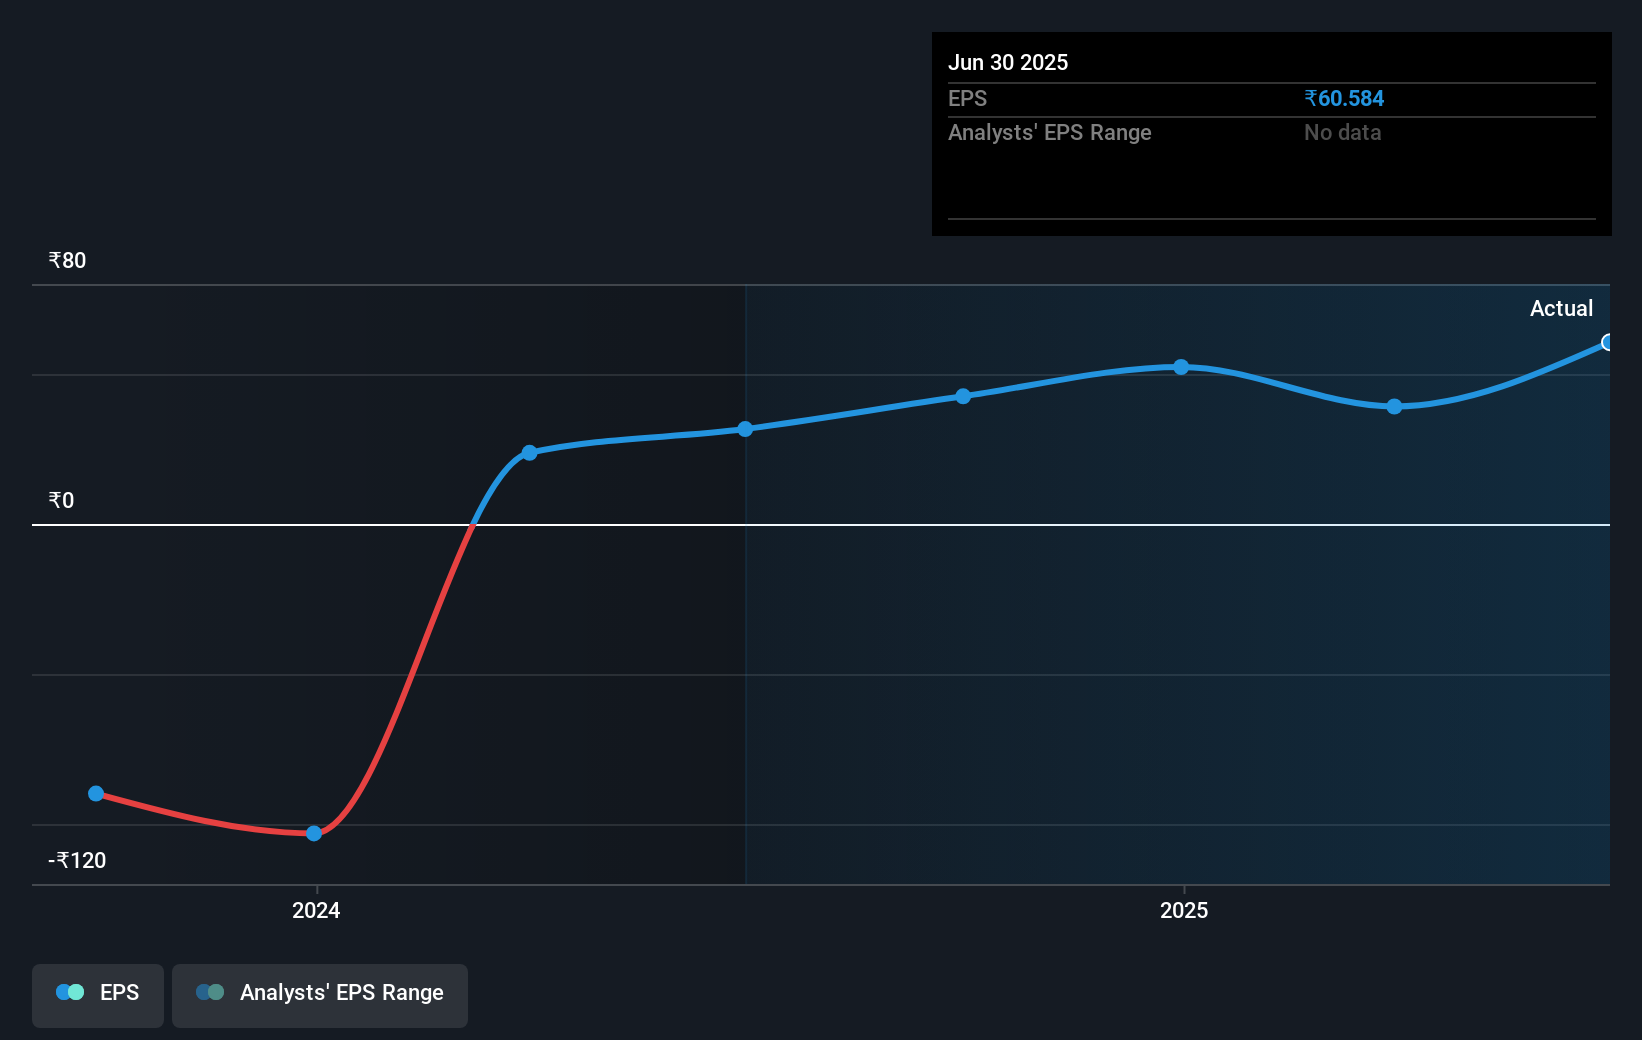1642x1040 pixels.
Task: Select the first red data point marker
Action: point(96,793)
